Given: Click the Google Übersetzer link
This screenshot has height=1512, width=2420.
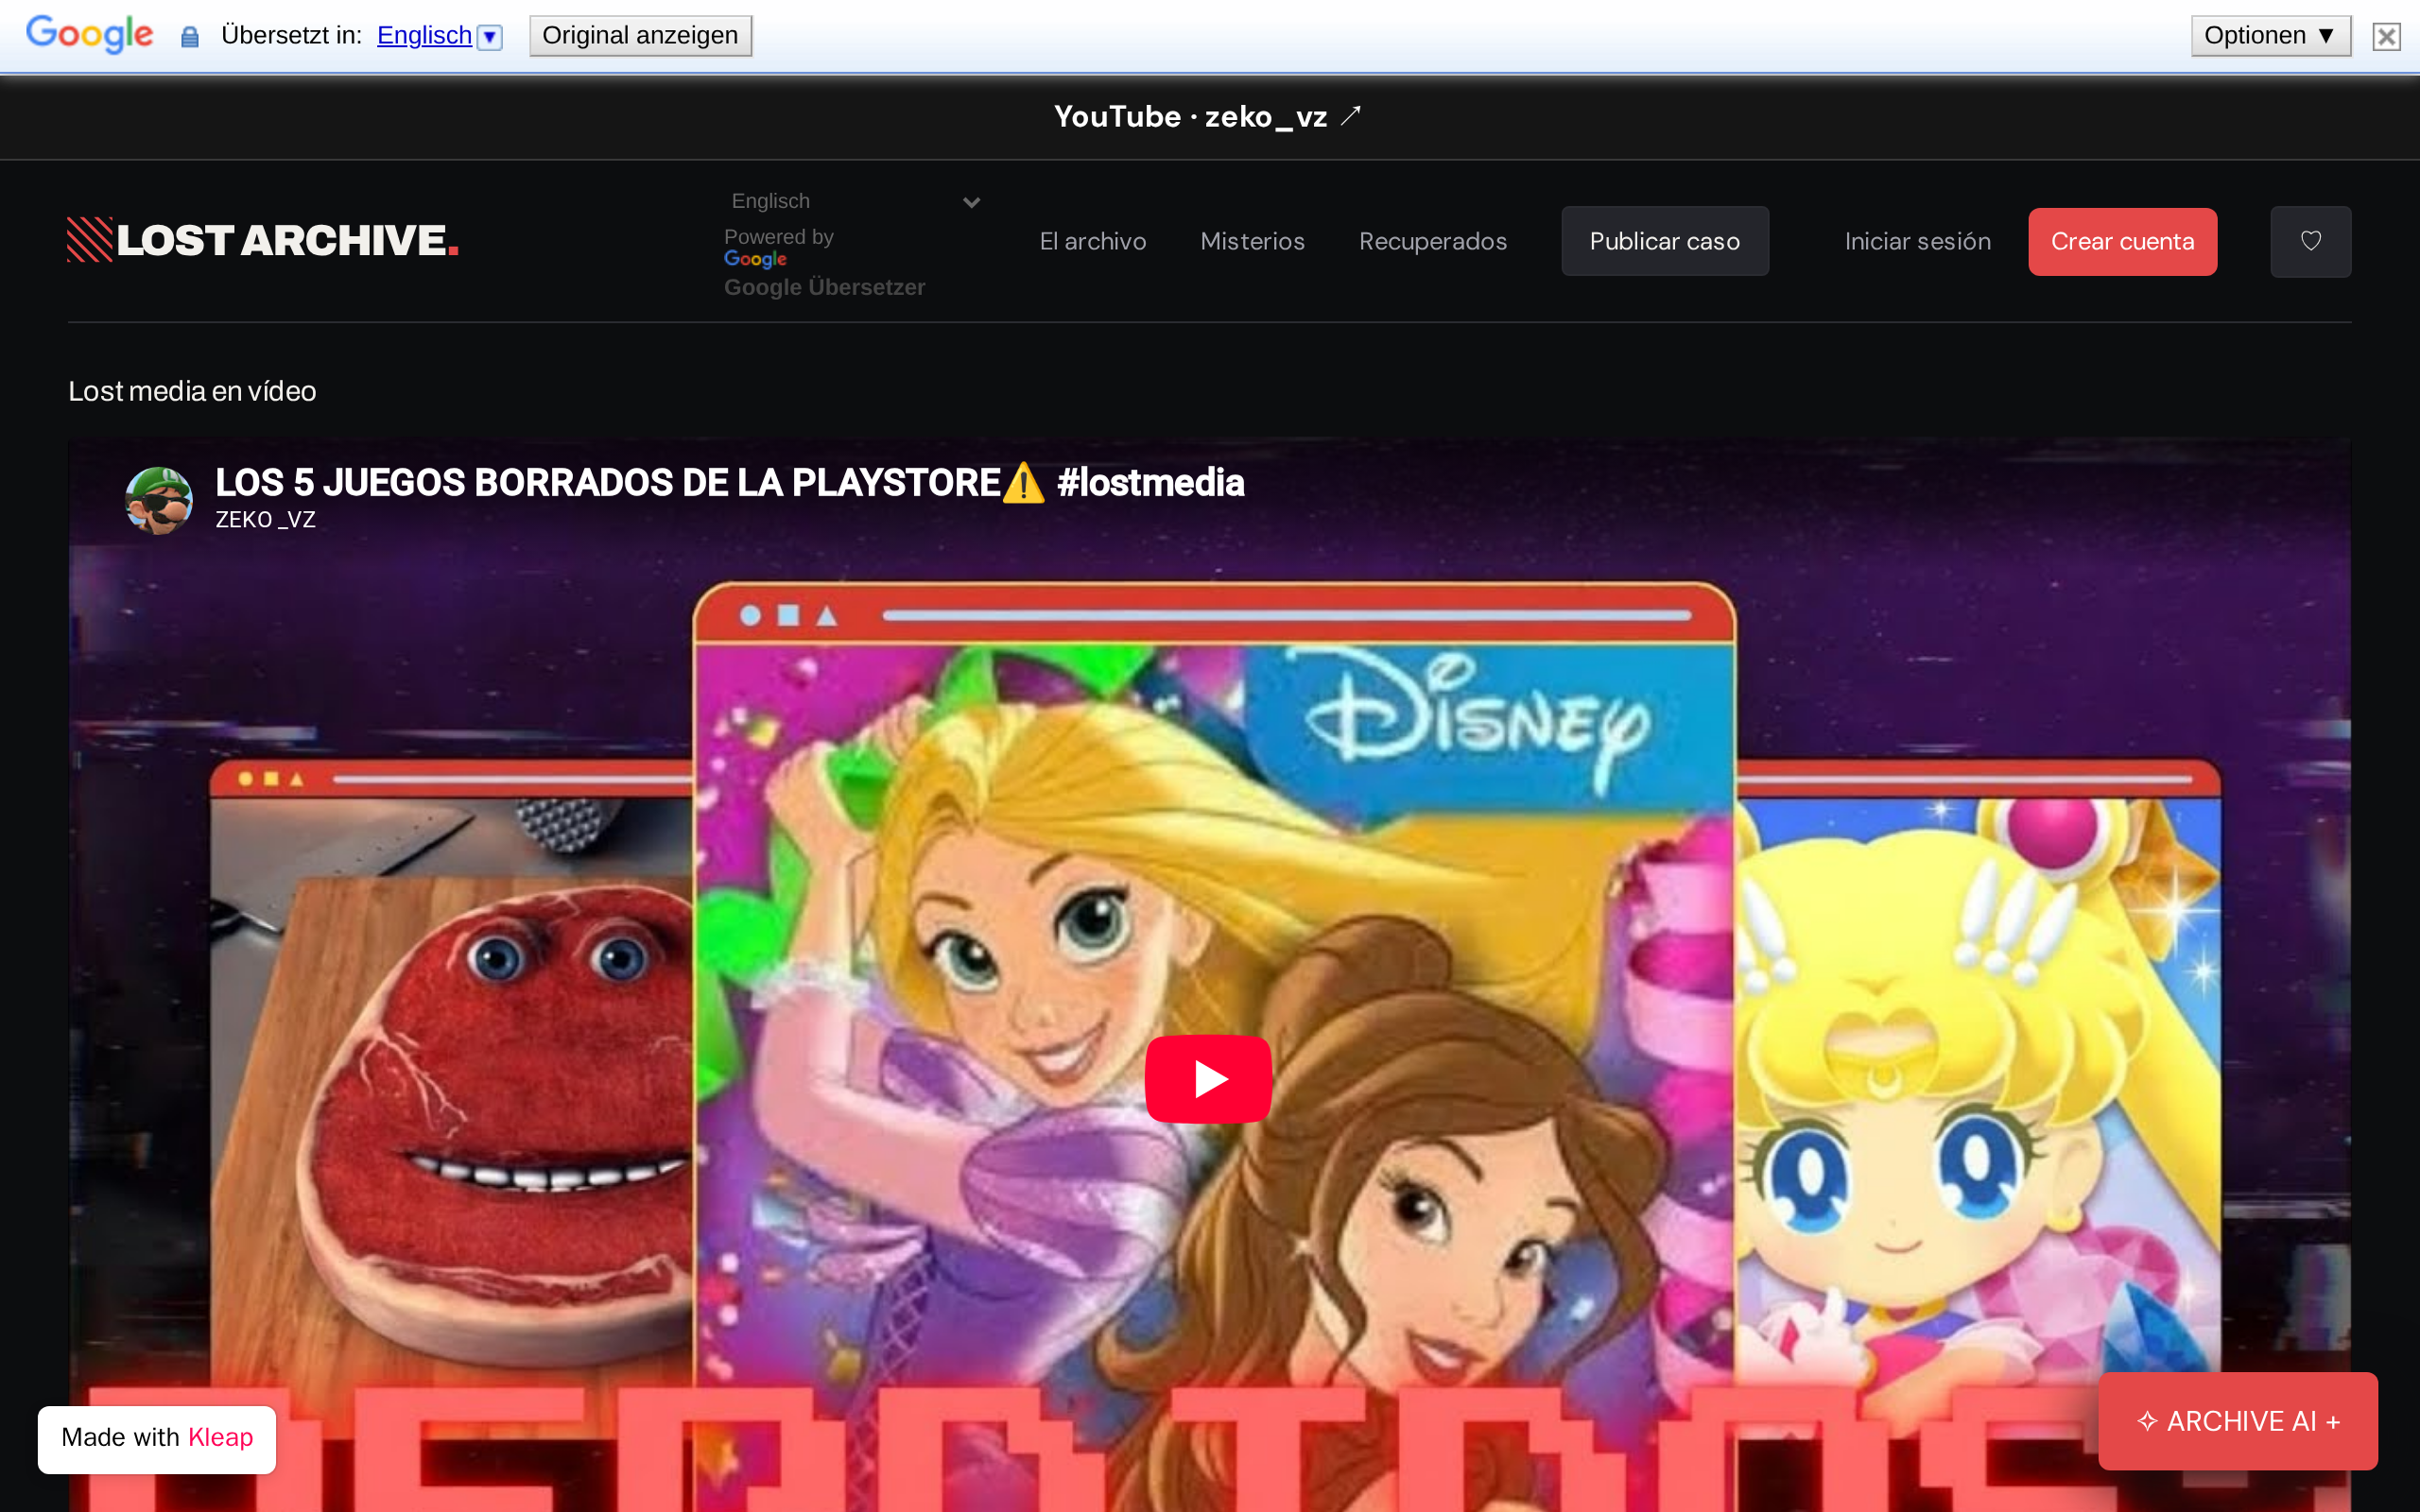Looking at the screenshot, I should (824, 287).
